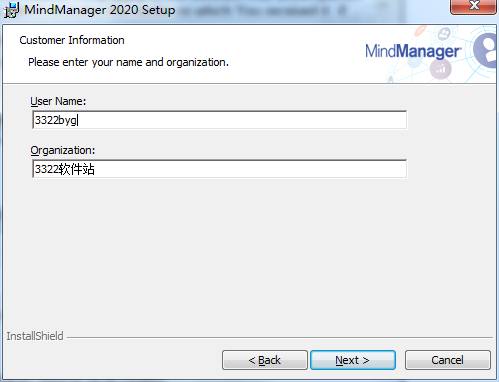Click the Next button to continue setup
The width and height of the screenshot is (499, 382).
click(353, 360)
